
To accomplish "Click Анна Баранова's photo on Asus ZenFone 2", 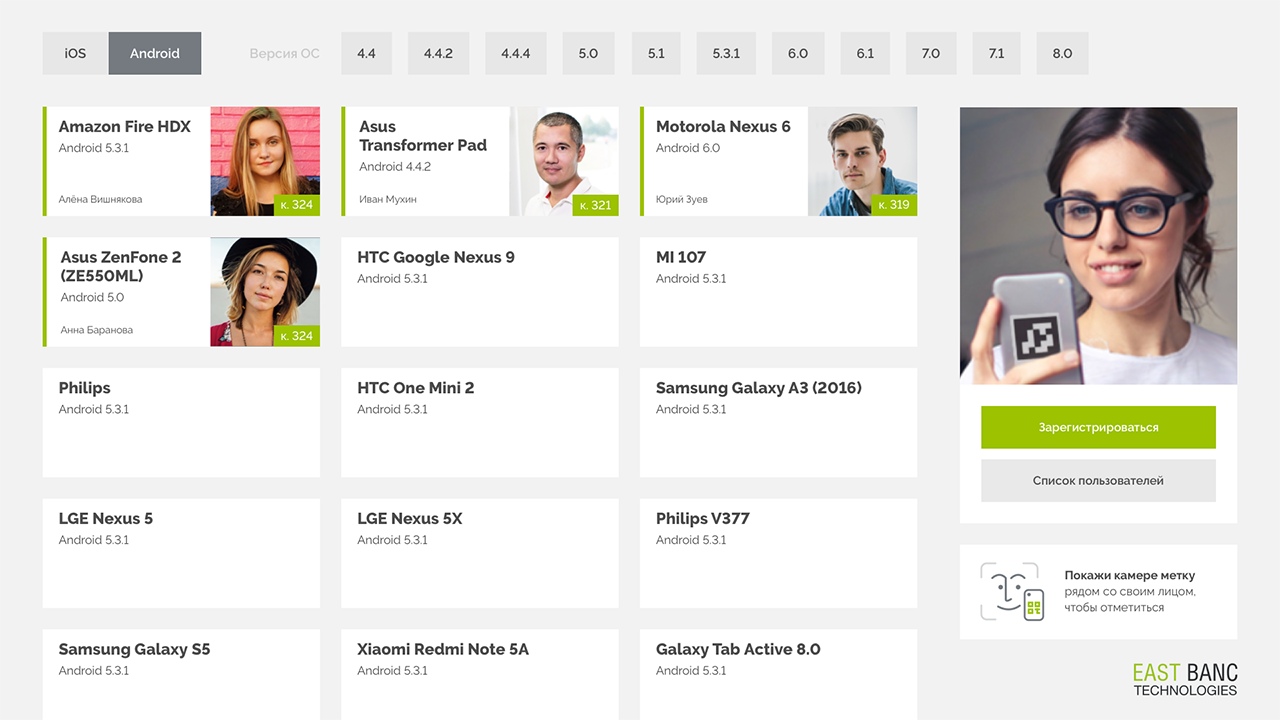I will pos(265,292).
